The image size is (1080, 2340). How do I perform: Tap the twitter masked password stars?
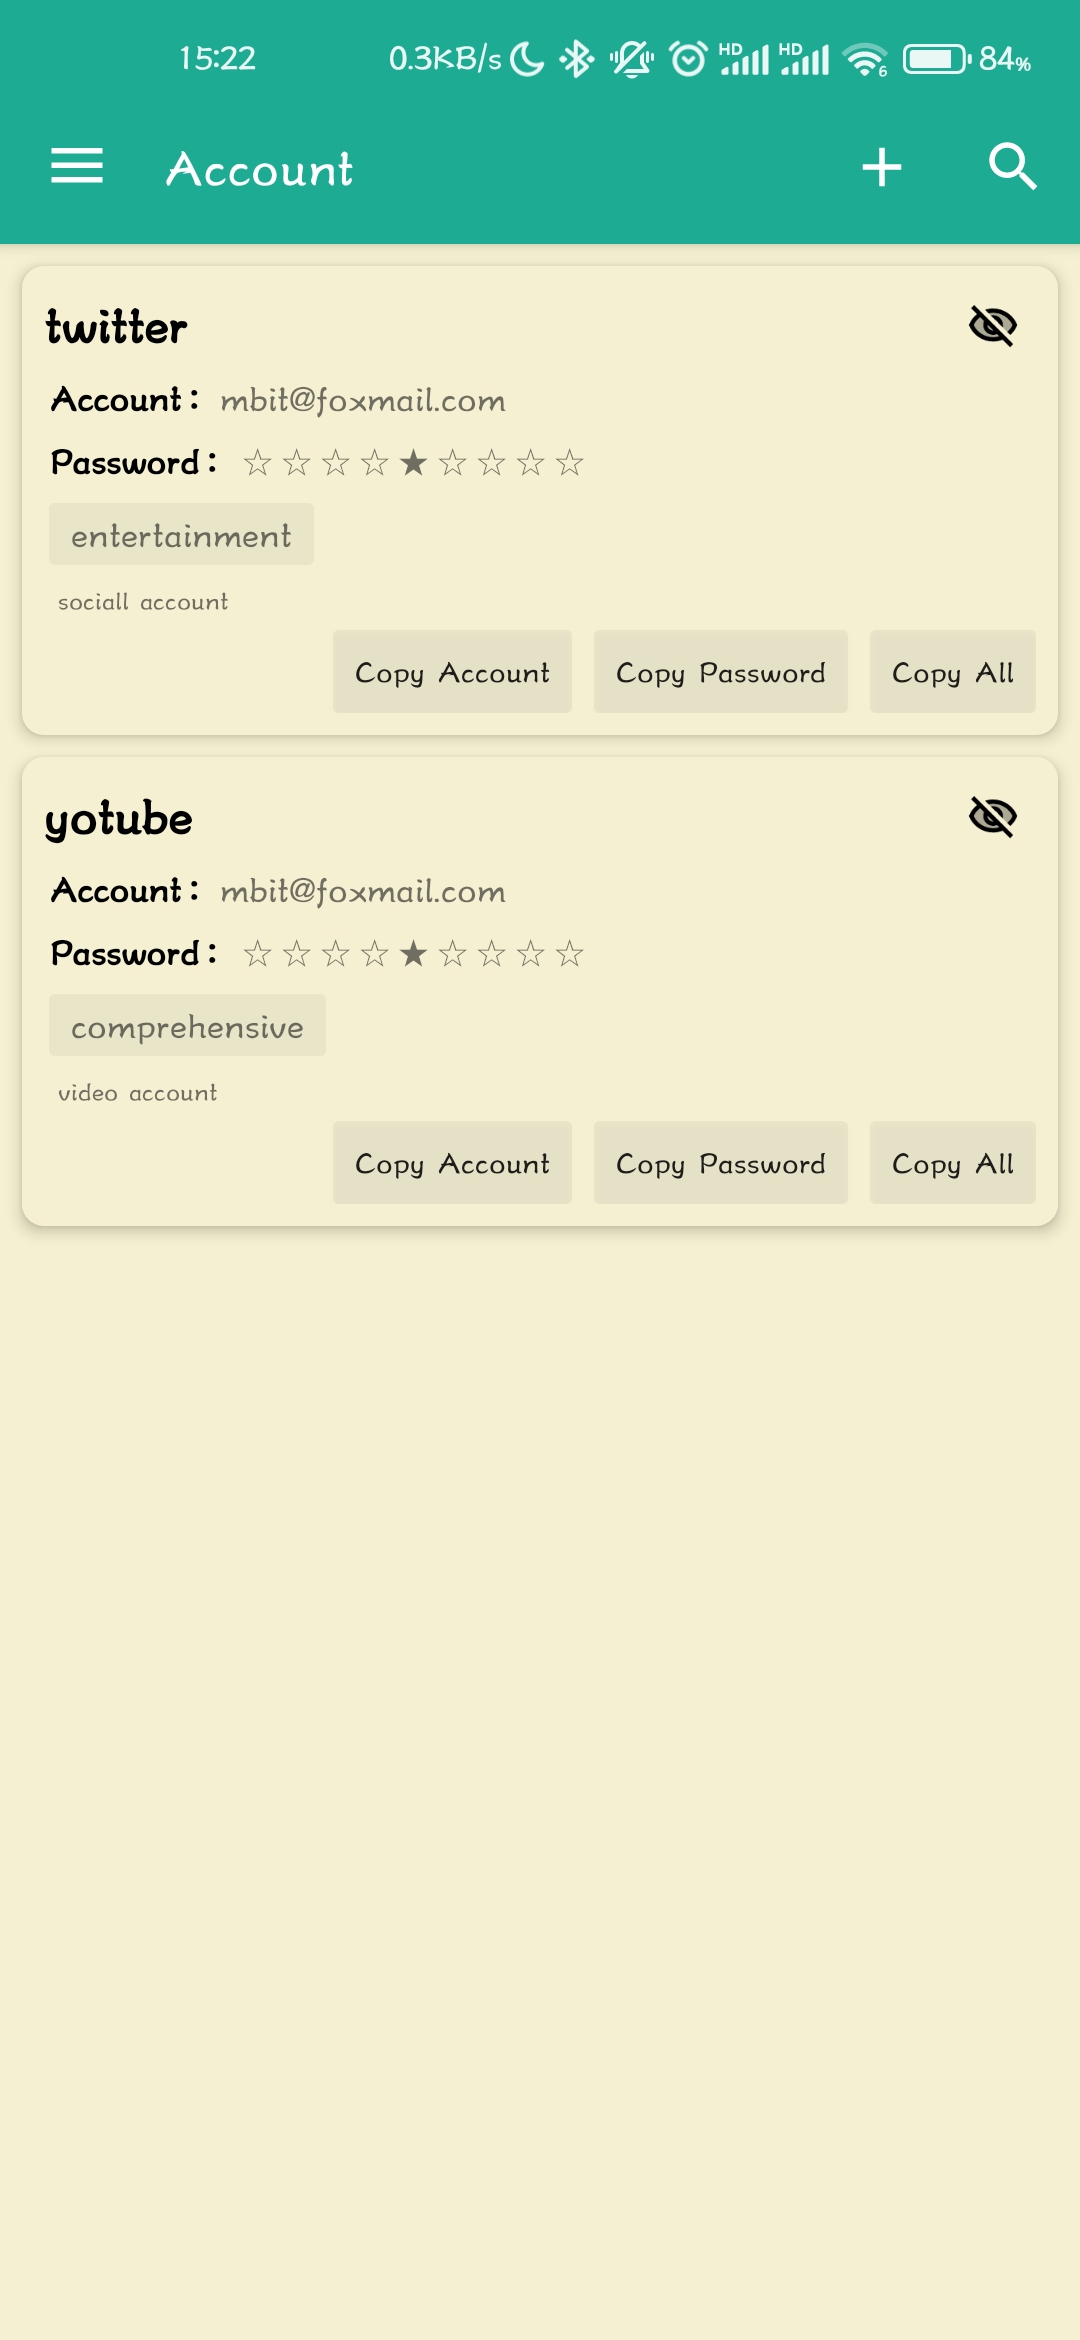(x=413, y=463)
